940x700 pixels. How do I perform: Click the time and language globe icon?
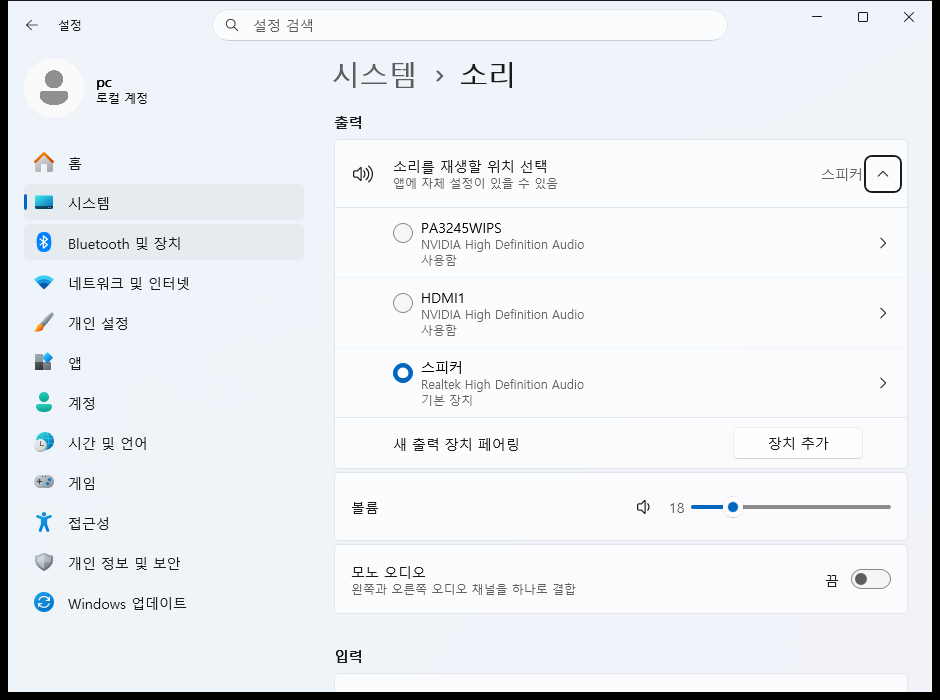[44, 442]
